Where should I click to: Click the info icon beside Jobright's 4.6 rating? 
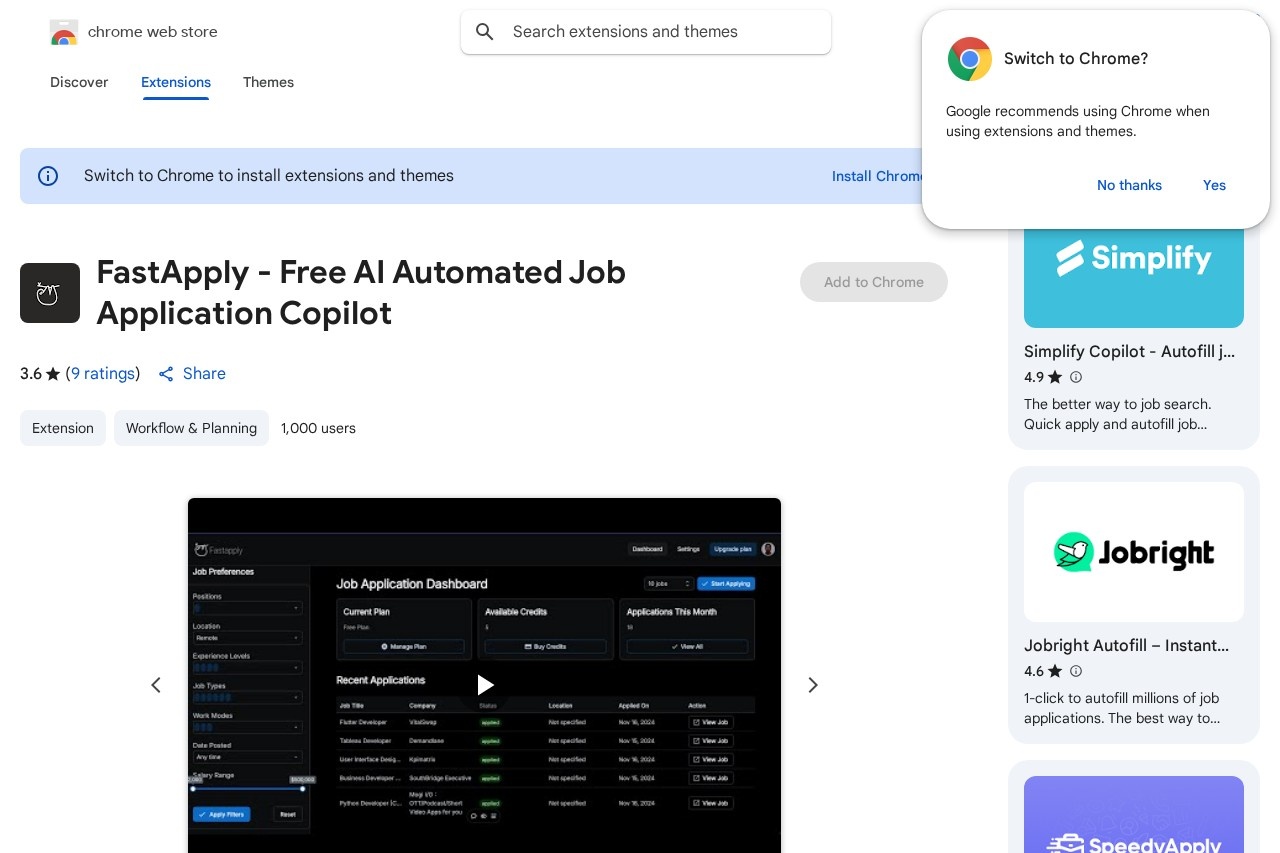(1076, 671)
